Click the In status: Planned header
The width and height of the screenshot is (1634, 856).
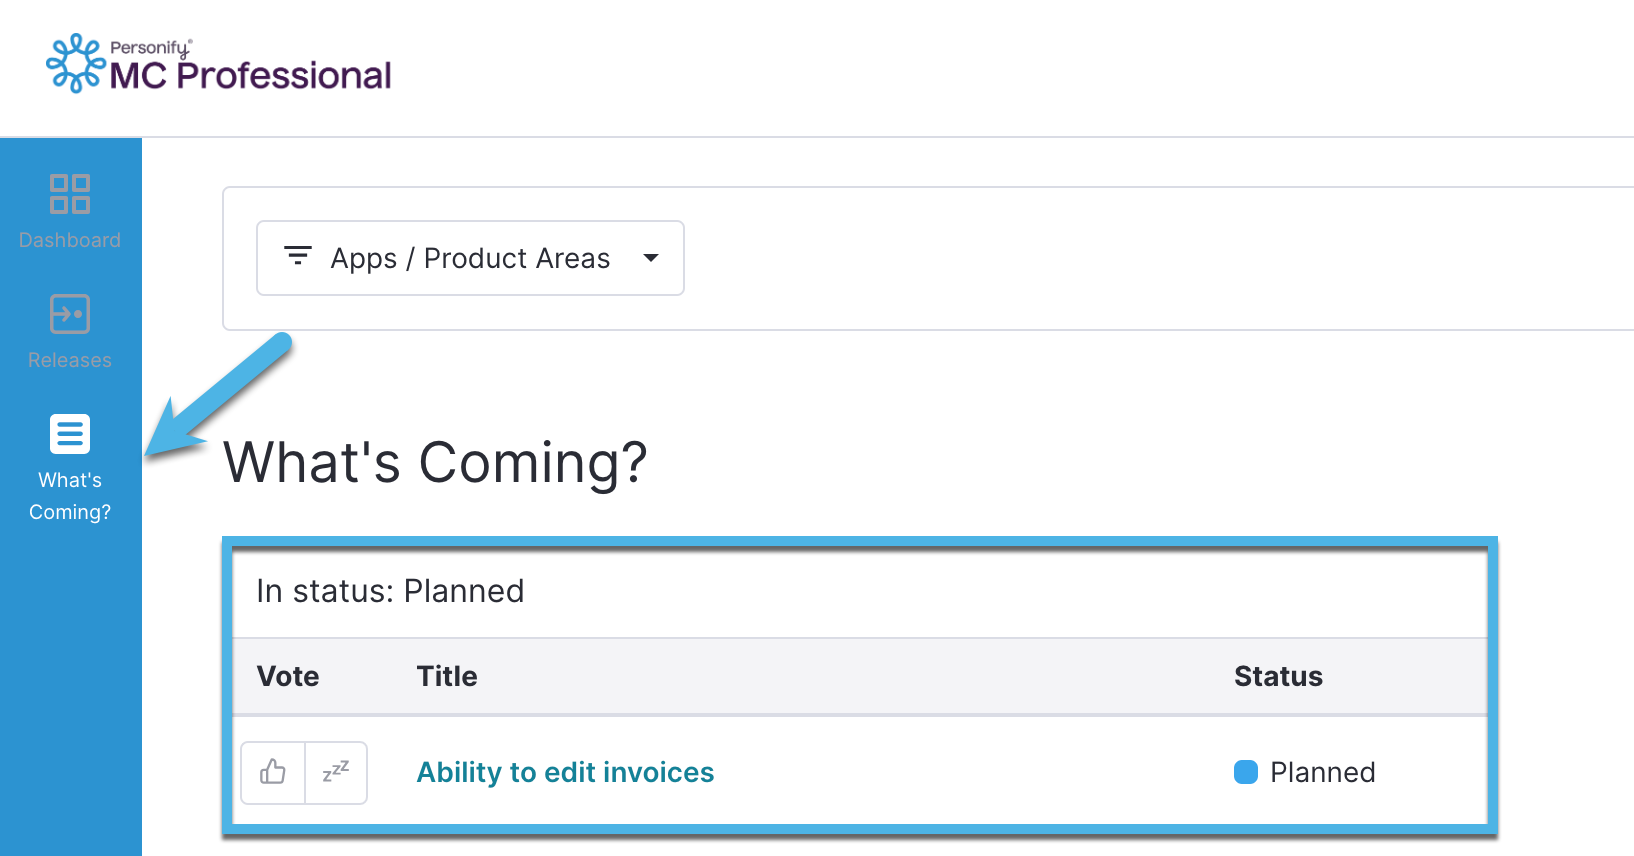tap(390, 591)
